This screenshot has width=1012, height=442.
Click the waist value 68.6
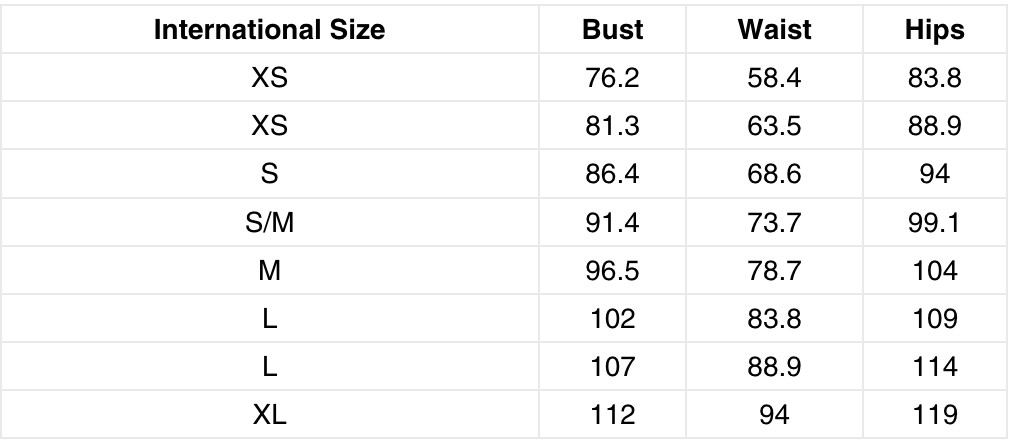tap(773, 174)
